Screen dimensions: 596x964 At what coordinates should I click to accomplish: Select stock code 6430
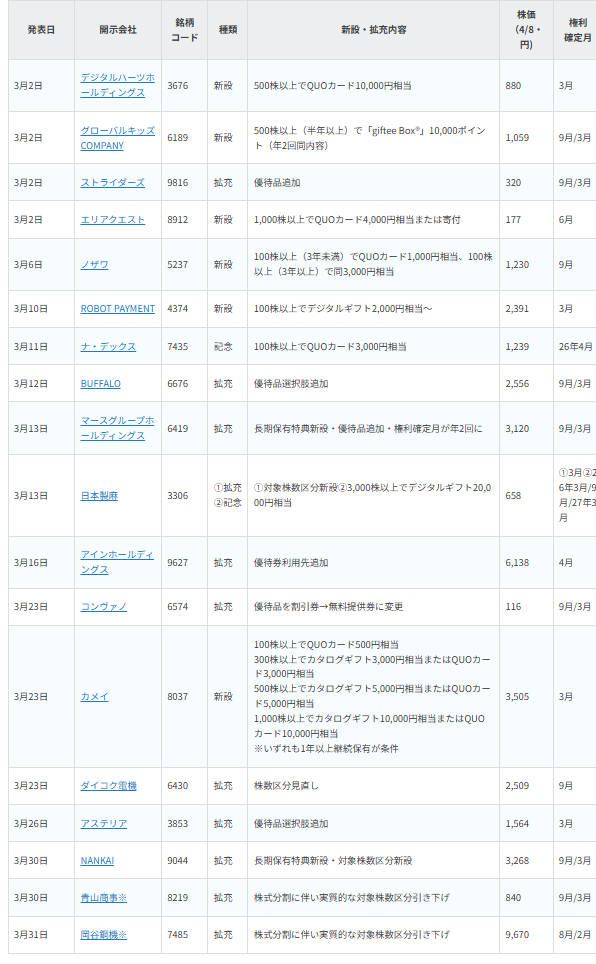click(x=178, y=786)
